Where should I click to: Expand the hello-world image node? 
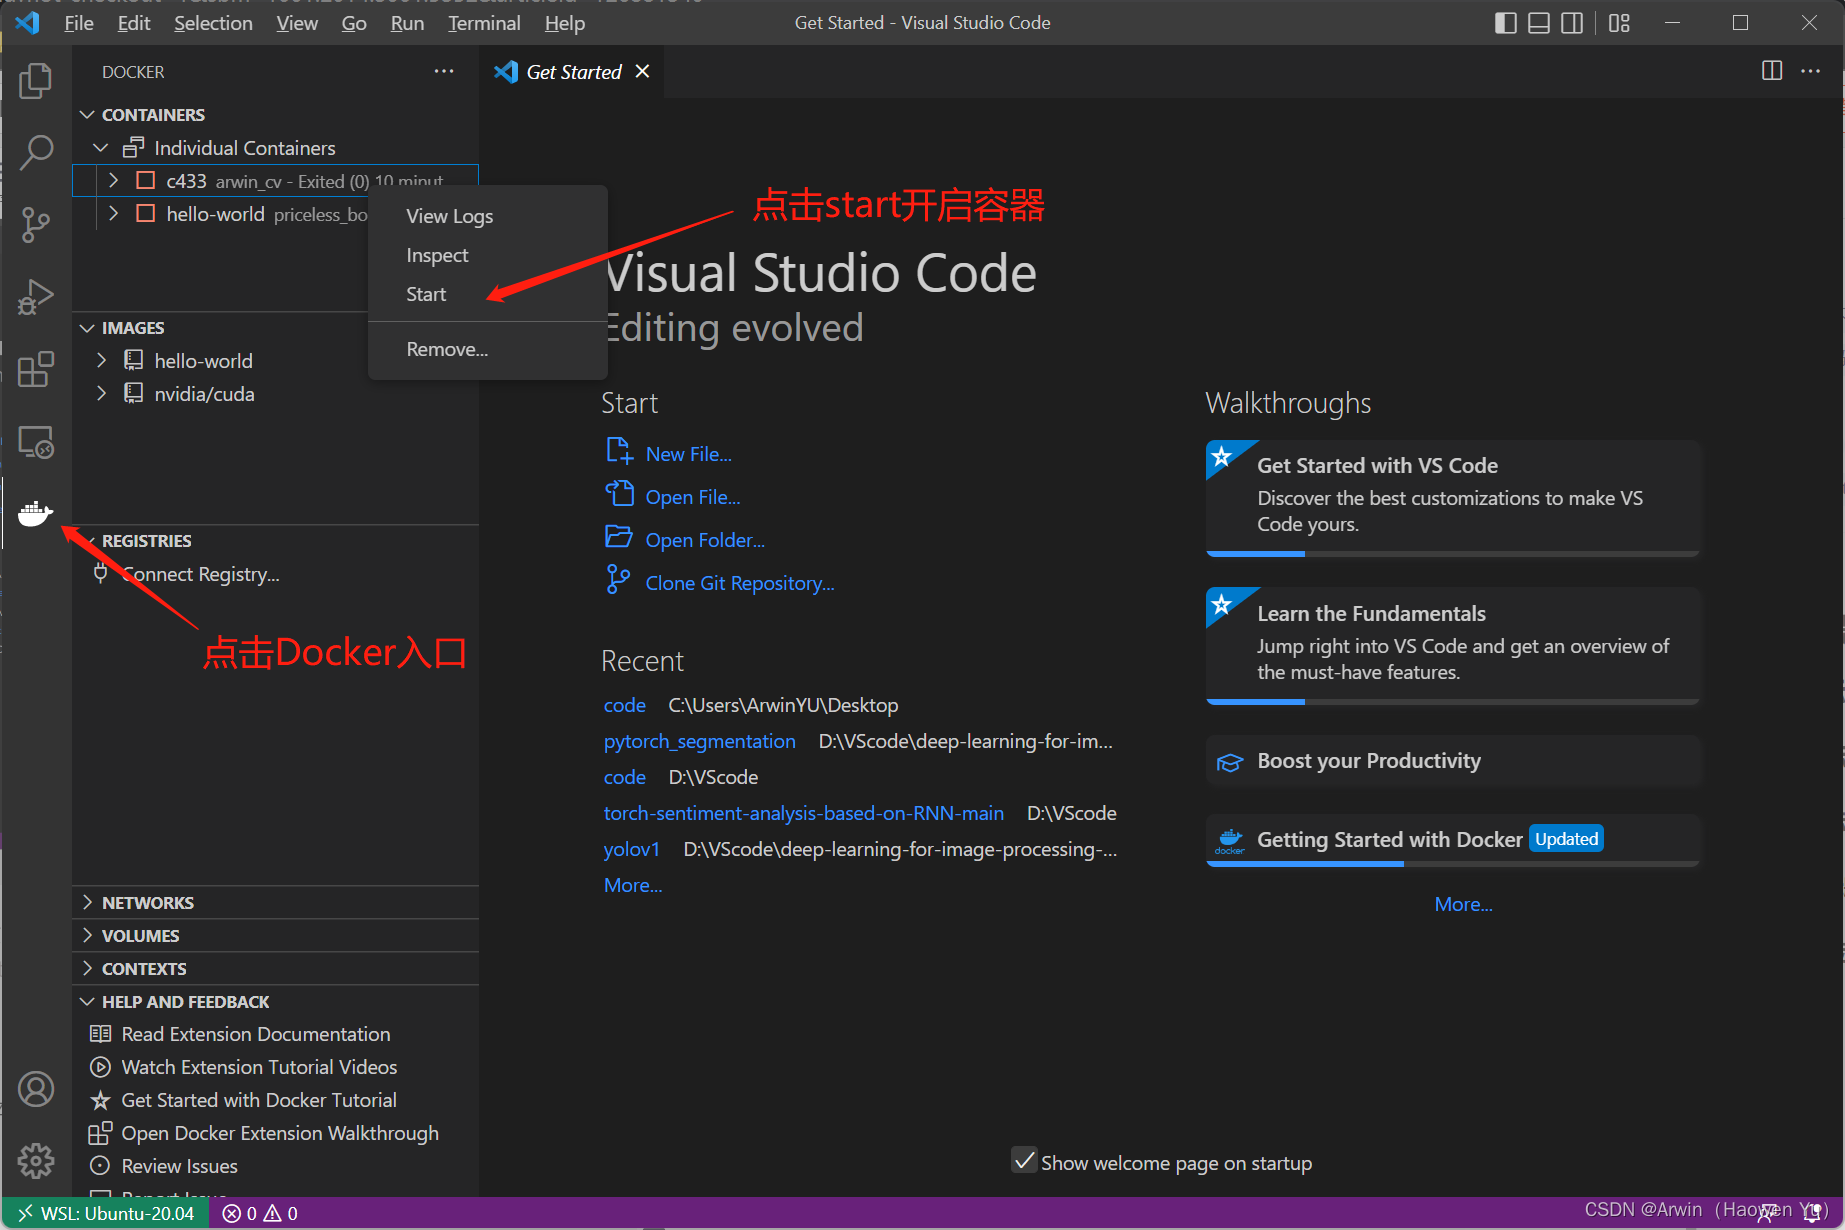click(100, 360)
